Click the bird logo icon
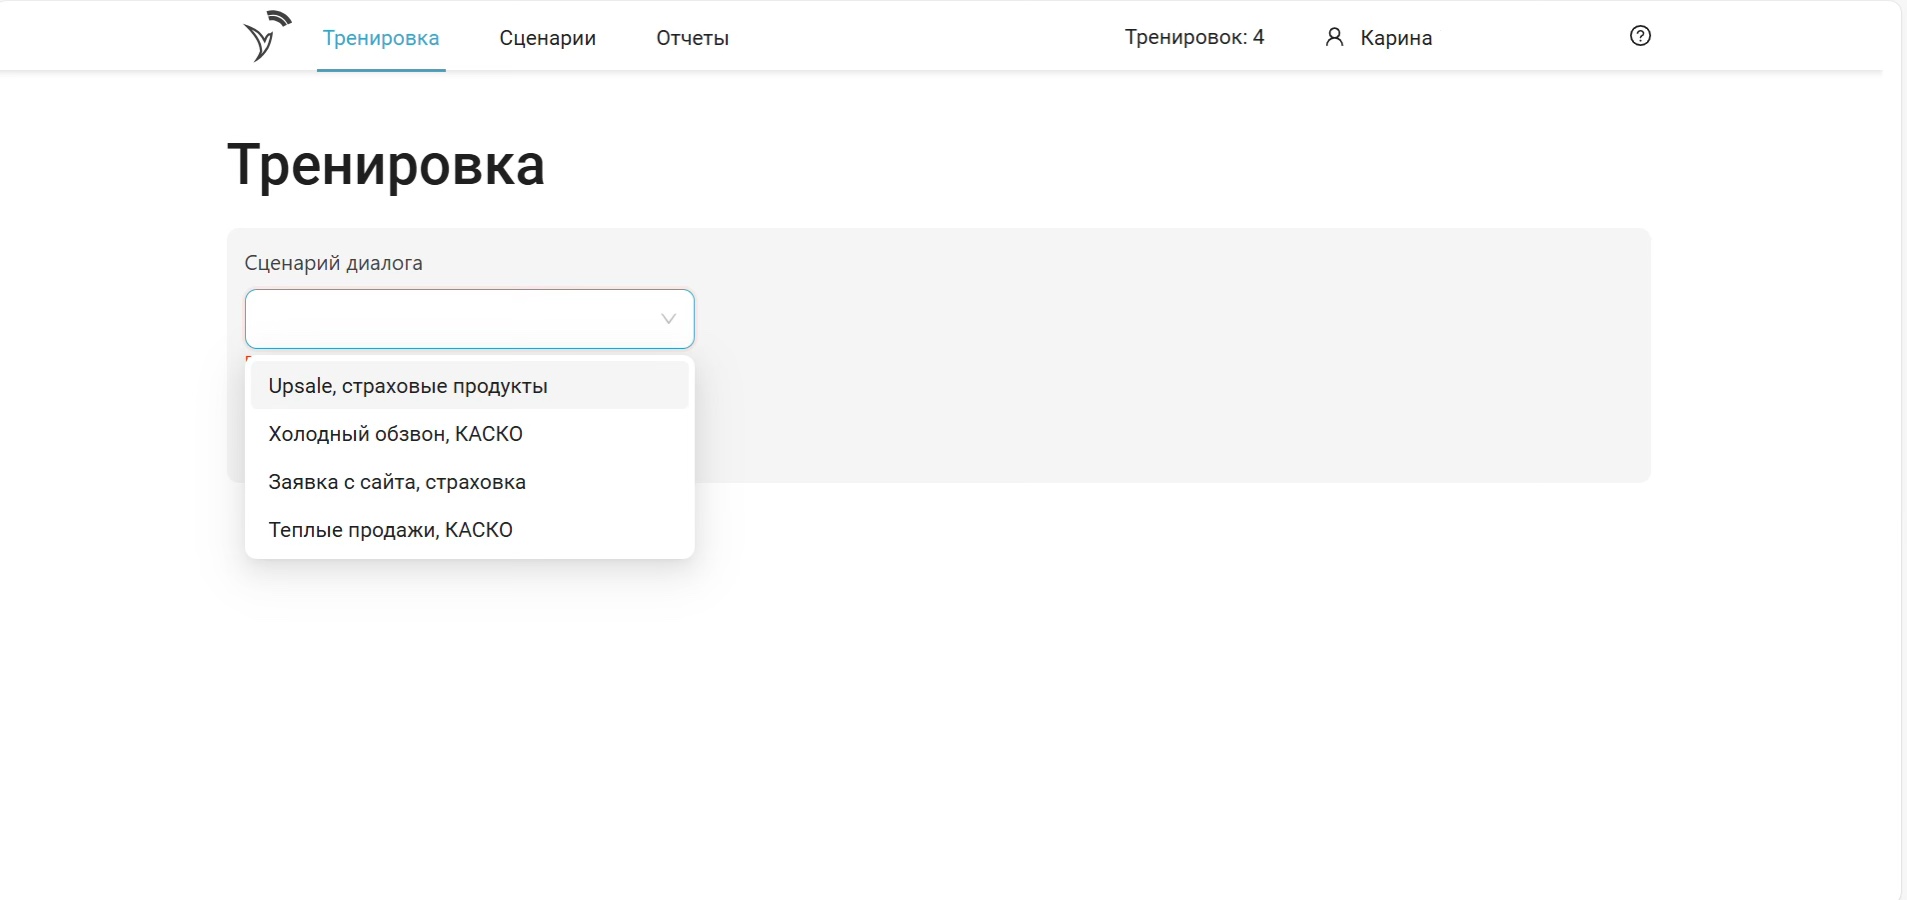The image size is (1907, 900). pyautogui.click(x=266, y=37)
